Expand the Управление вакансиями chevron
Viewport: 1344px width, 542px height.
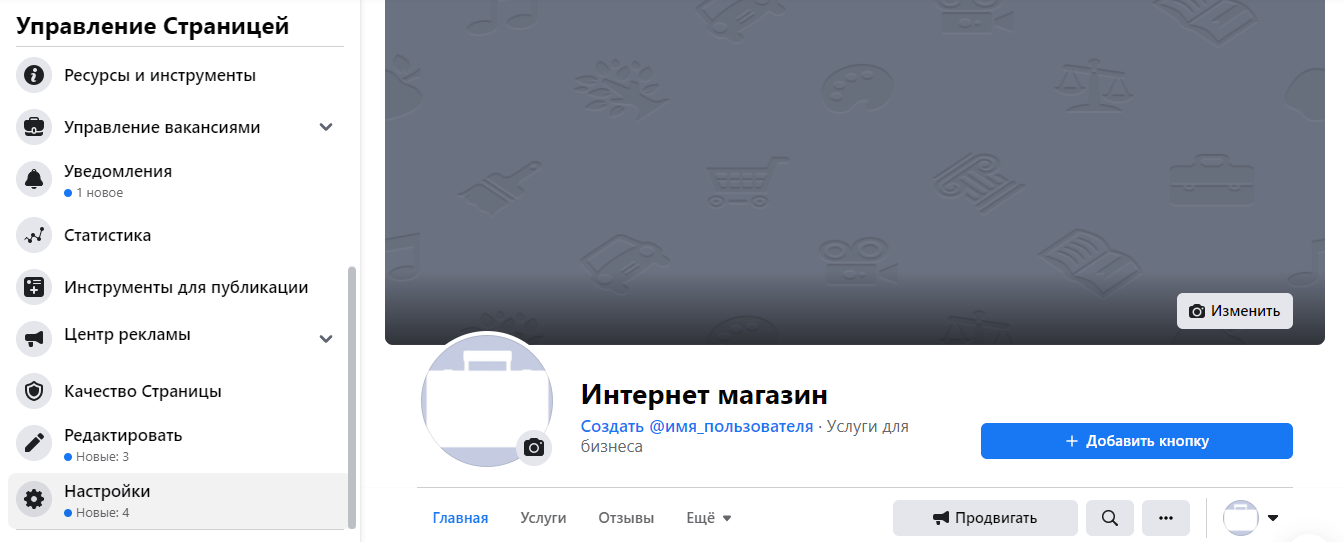coord(326,127)
